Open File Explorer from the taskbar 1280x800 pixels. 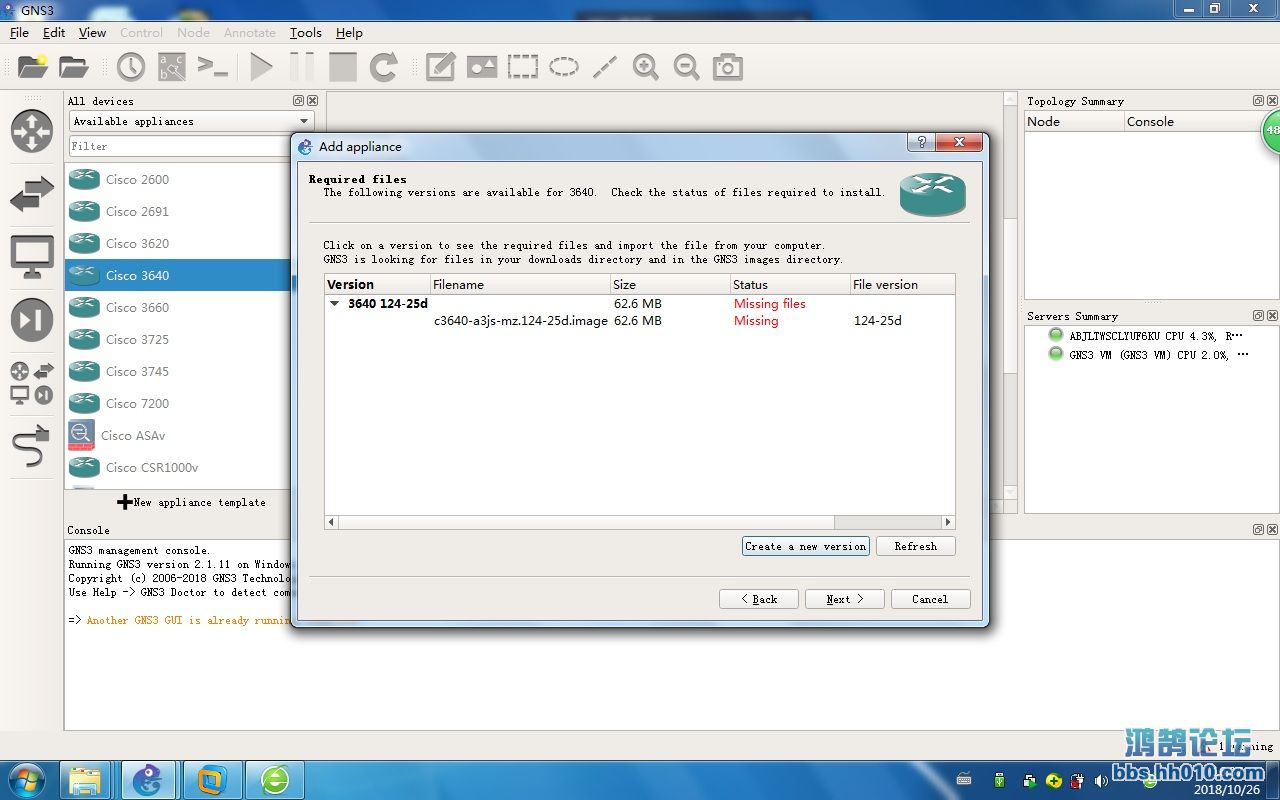tap(85, 780)
